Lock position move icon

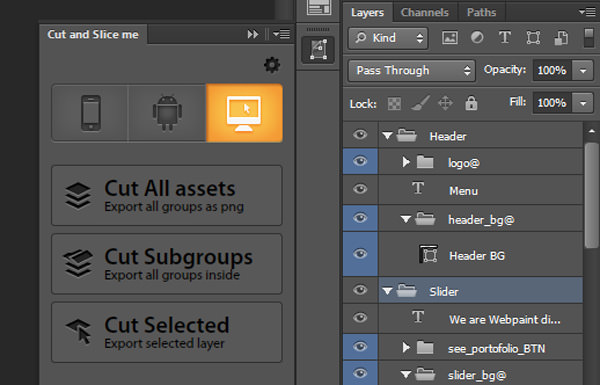click(445, 103)
